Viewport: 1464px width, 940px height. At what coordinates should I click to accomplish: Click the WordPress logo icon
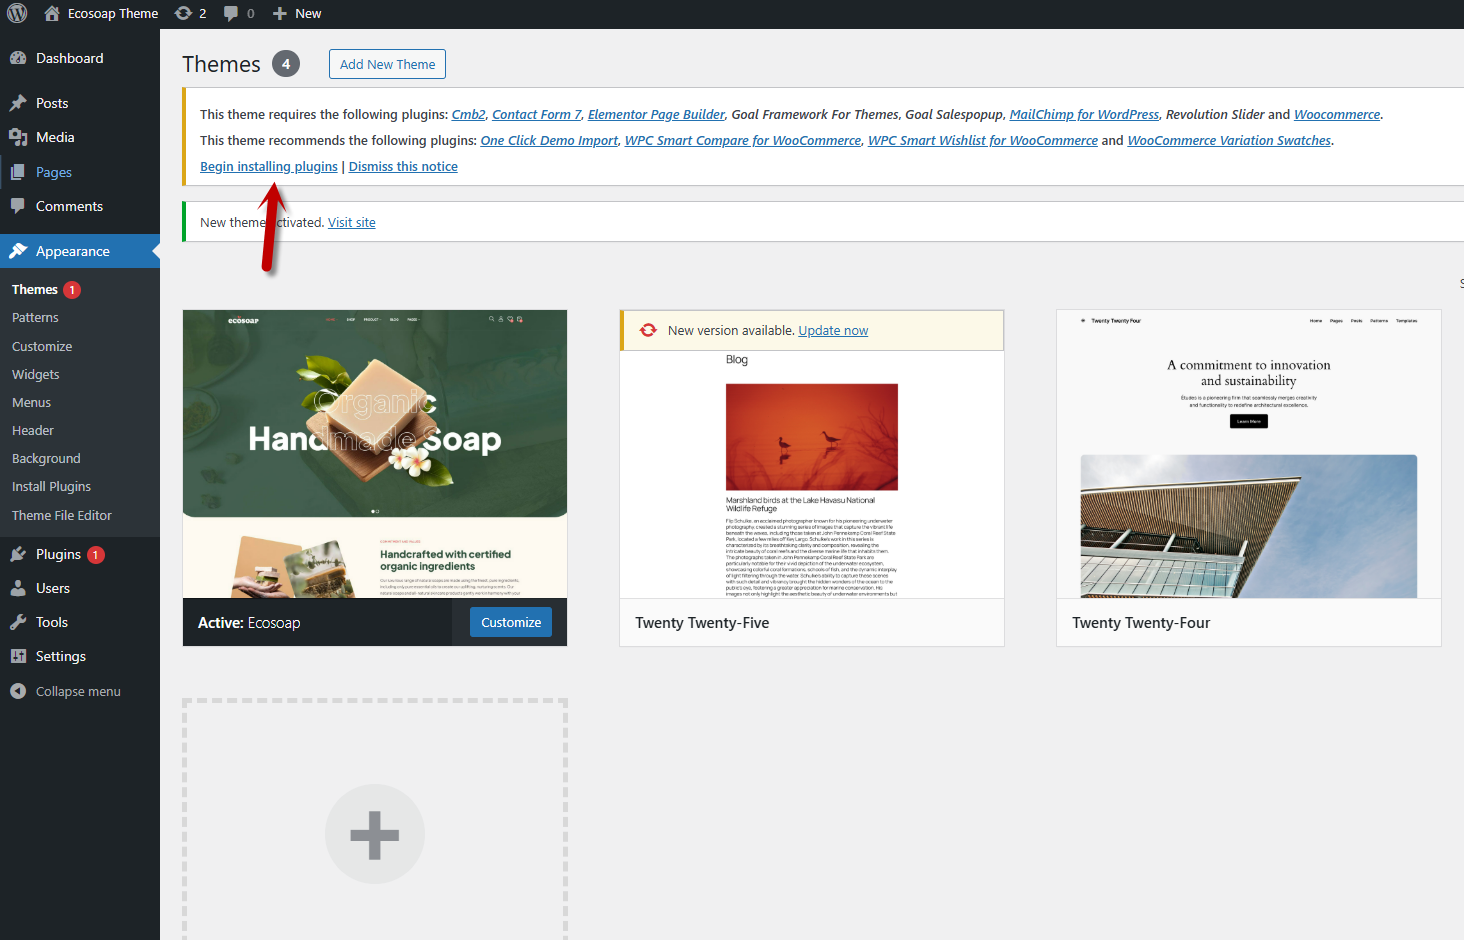17,13
